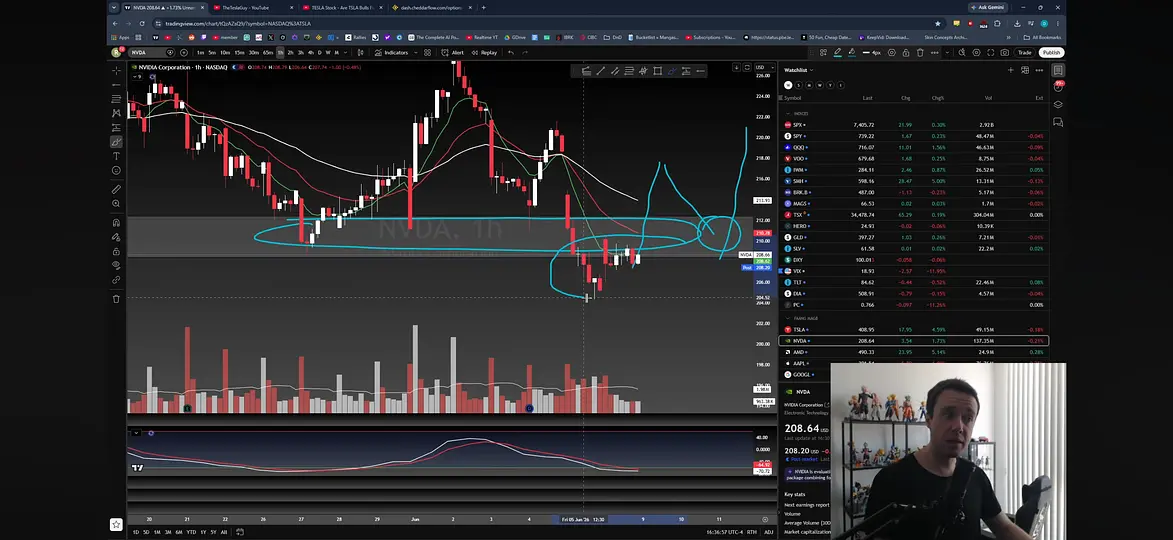Select the AMD row in watchlist
Image resolution: width=1173 pixels, height=540 pixels.
[x=913, y=352]
